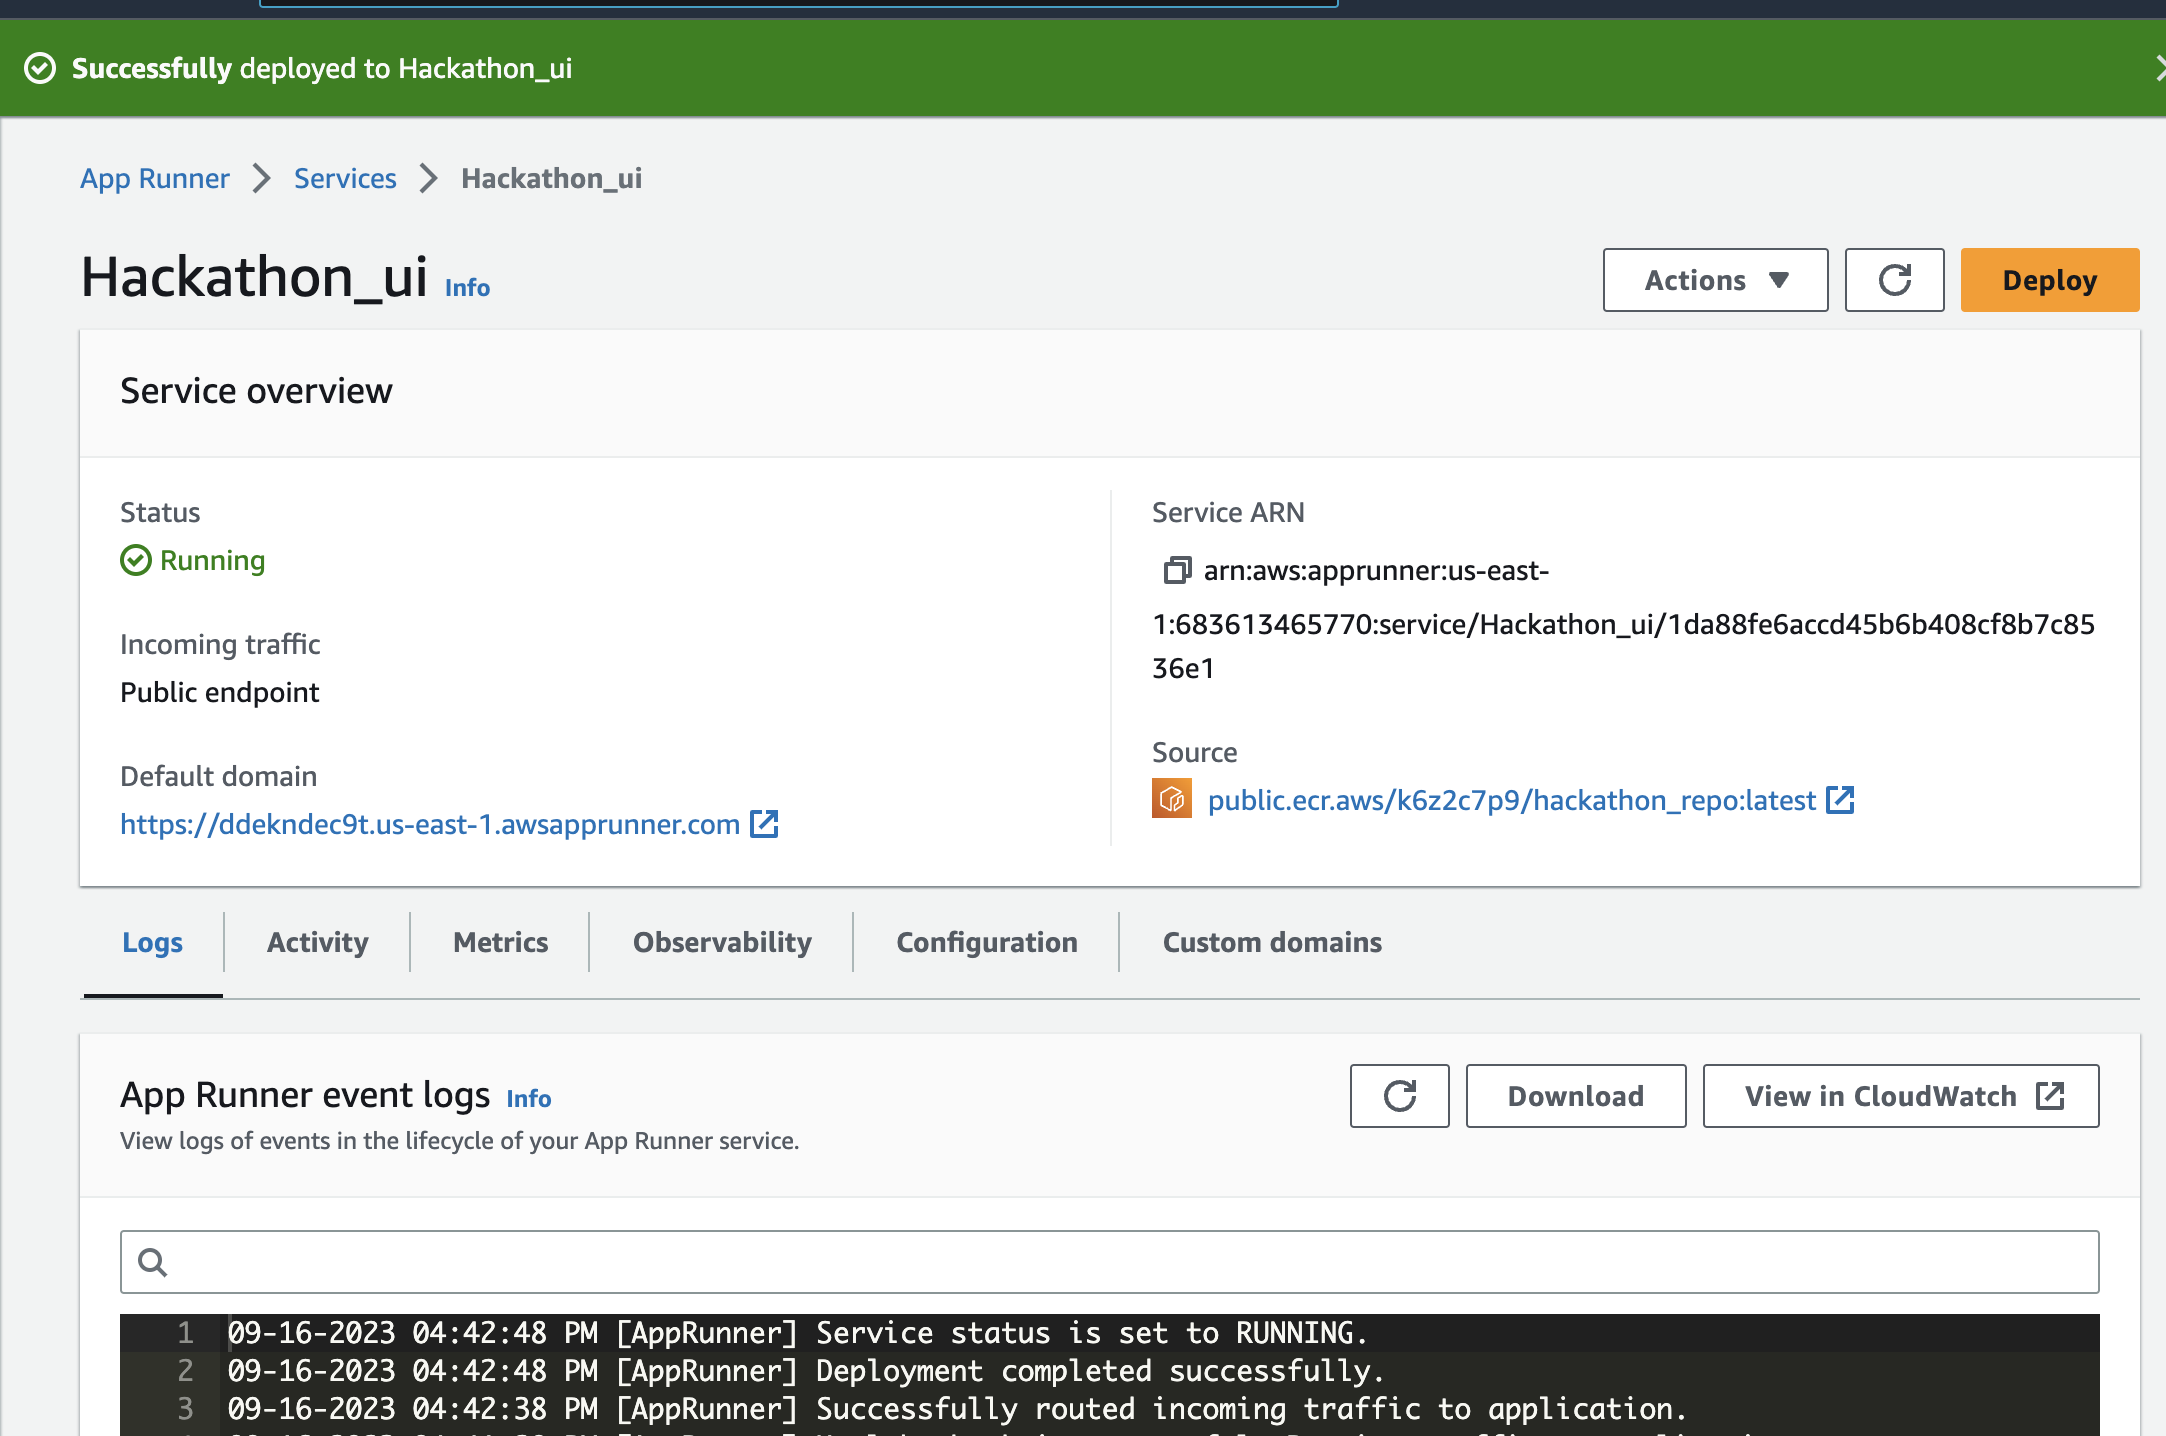This screenshot has height=1436, width=2166.
Task: Open the Custom domains tab
Action: point(1271,942)
